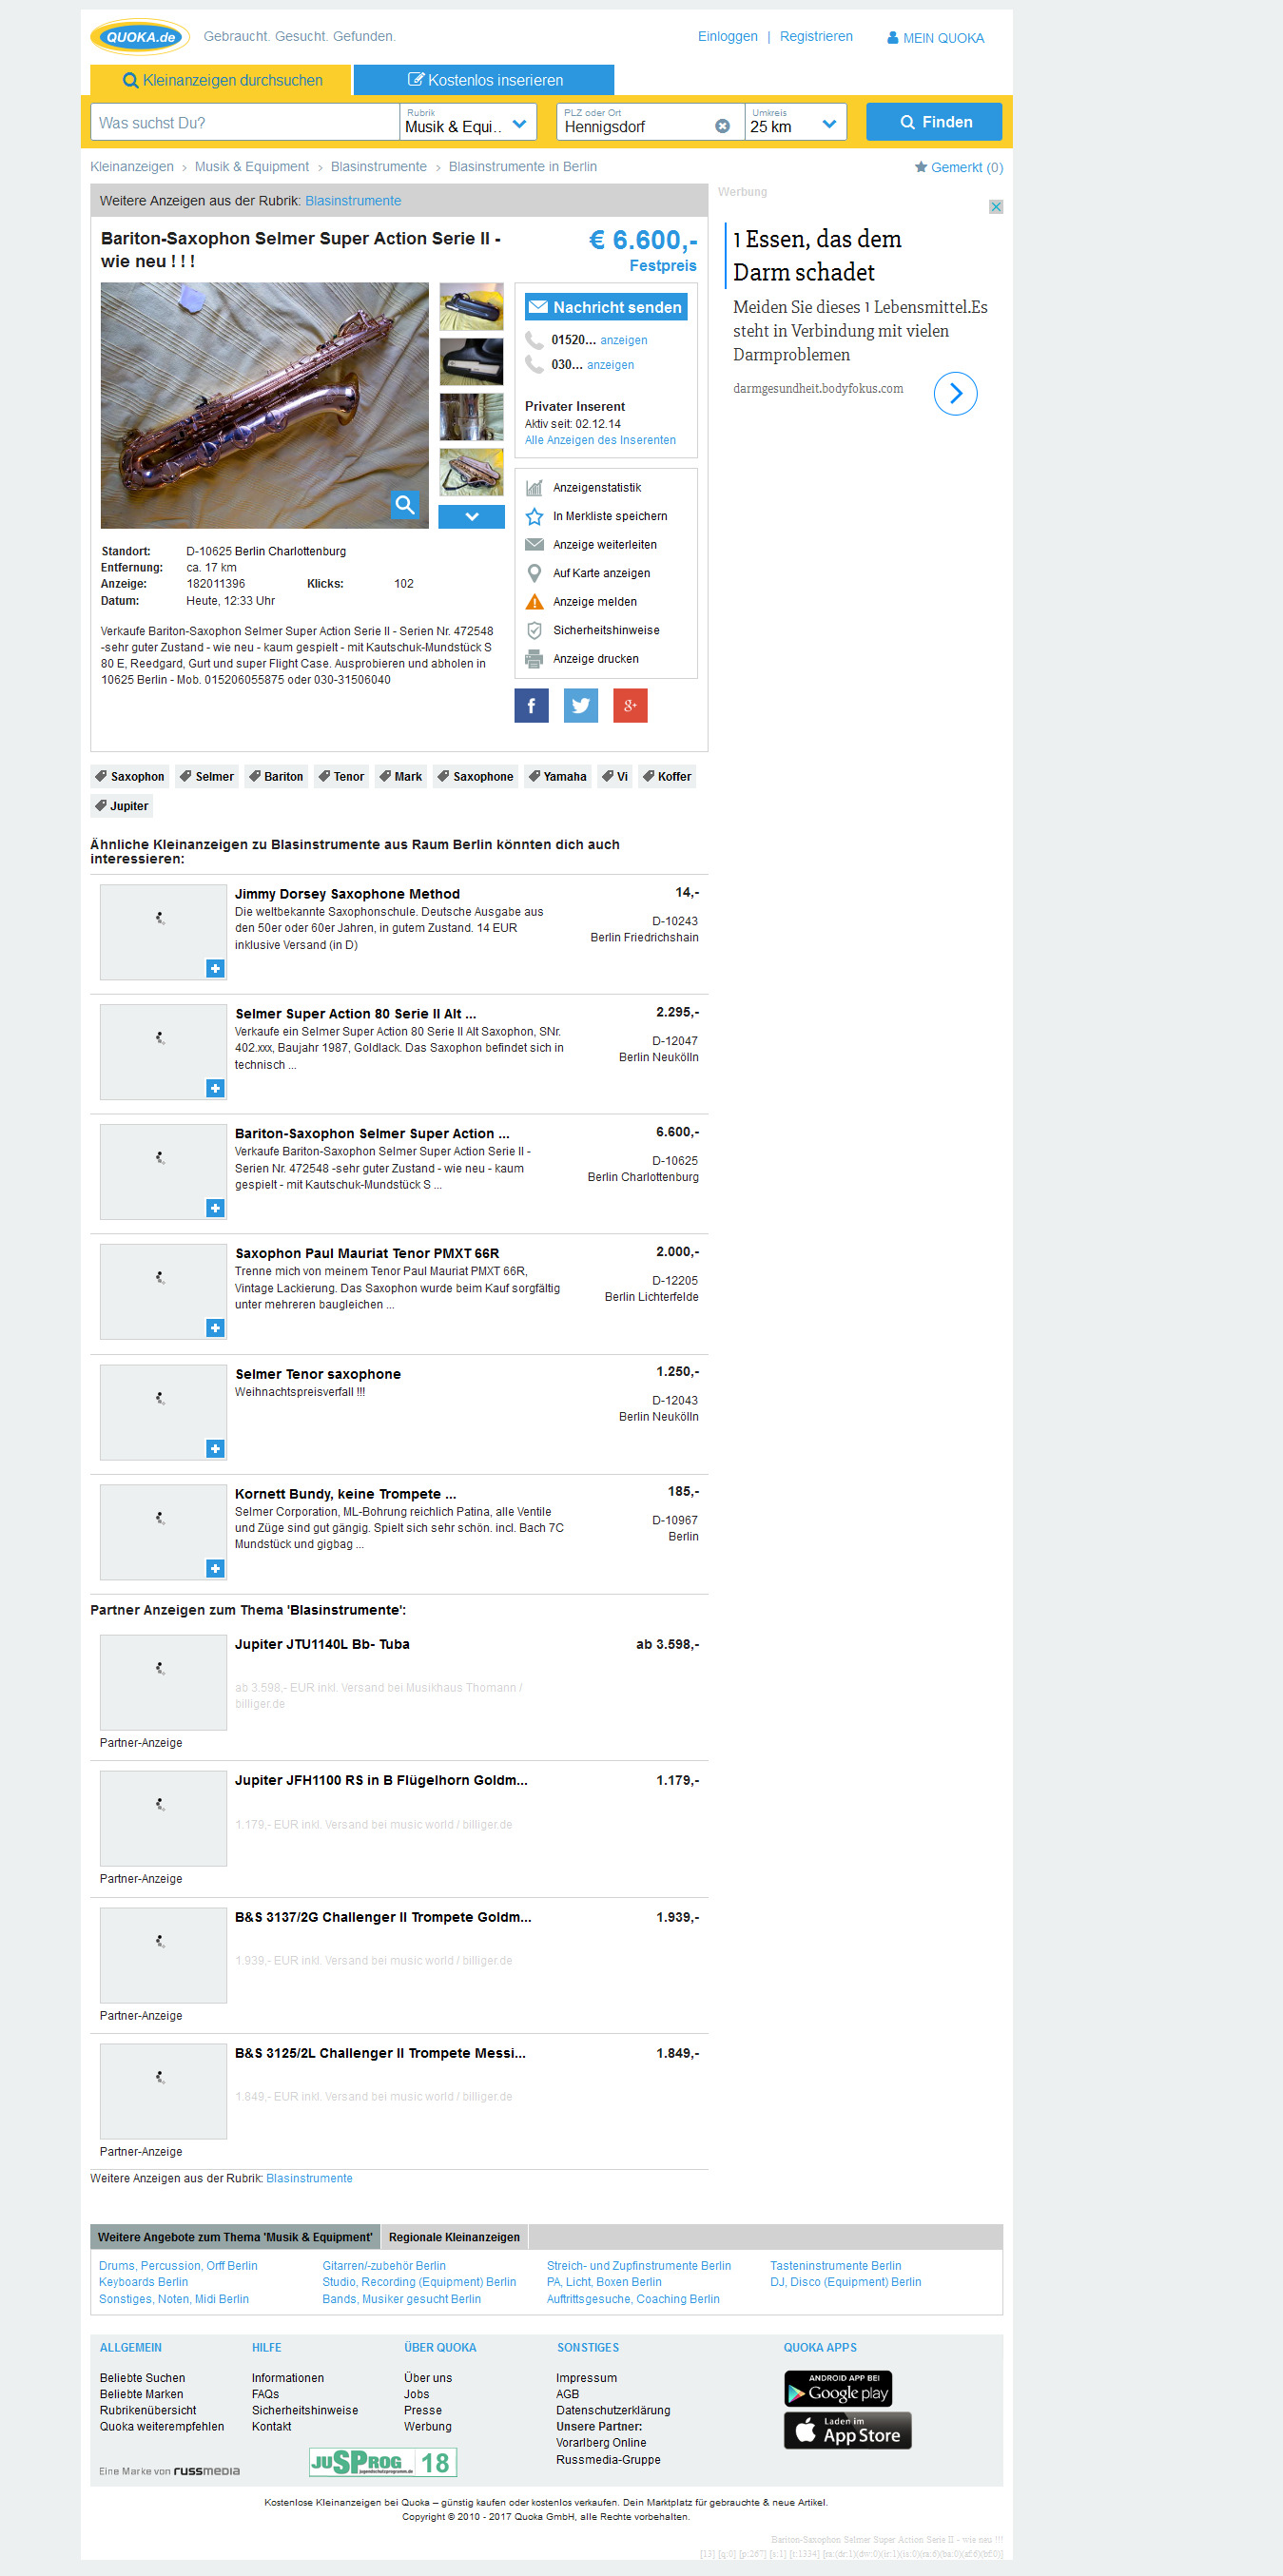
Task: Switch to Kleinanzeigen durchsuchen tab
Action: click(222, 80)
